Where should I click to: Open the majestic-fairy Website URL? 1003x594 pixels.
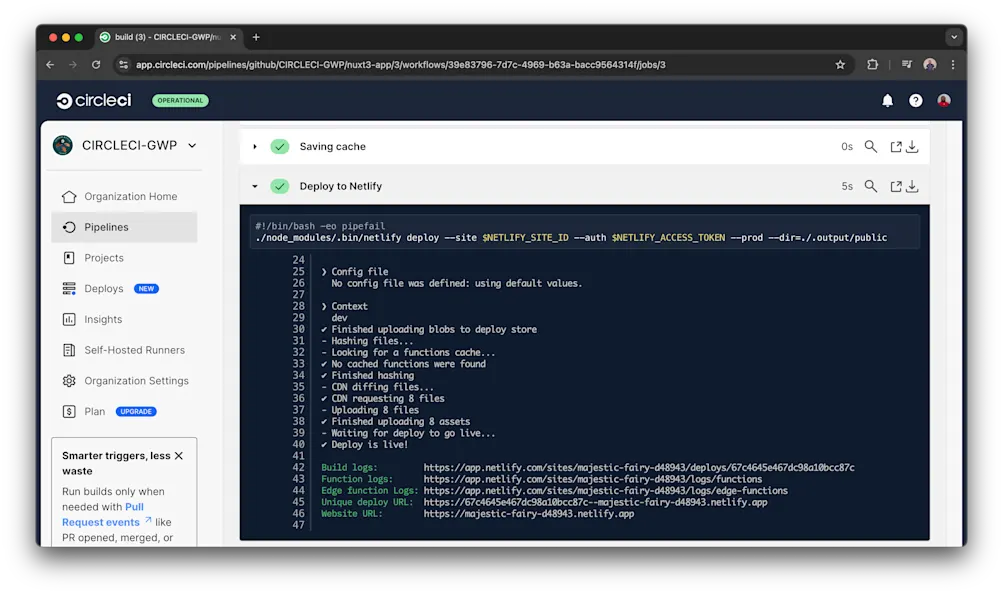528,513
